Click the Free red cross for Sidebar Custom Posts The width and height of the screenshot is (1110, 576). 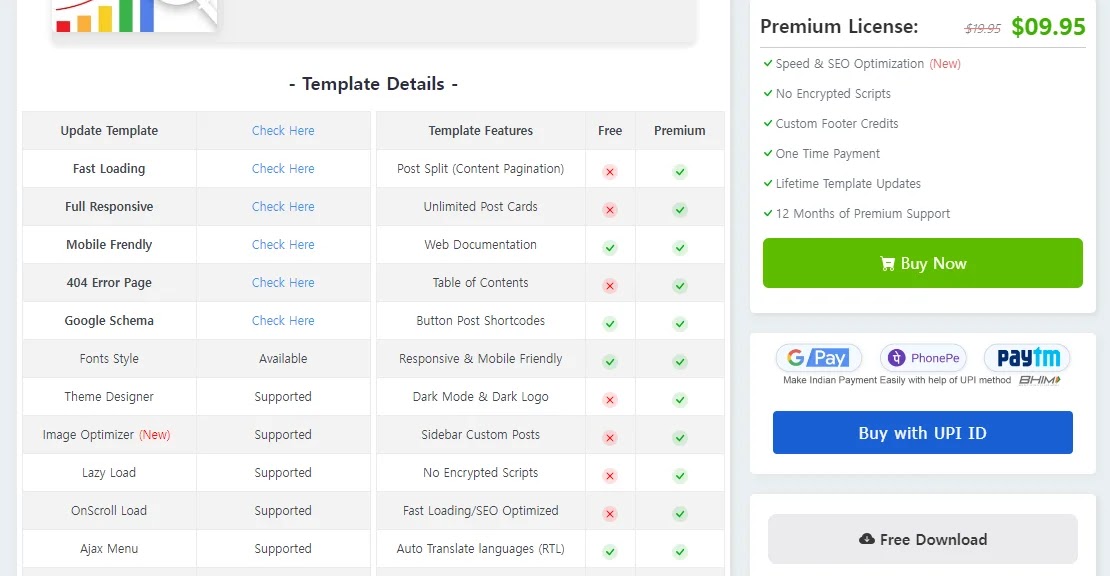[x=610, y=438]
